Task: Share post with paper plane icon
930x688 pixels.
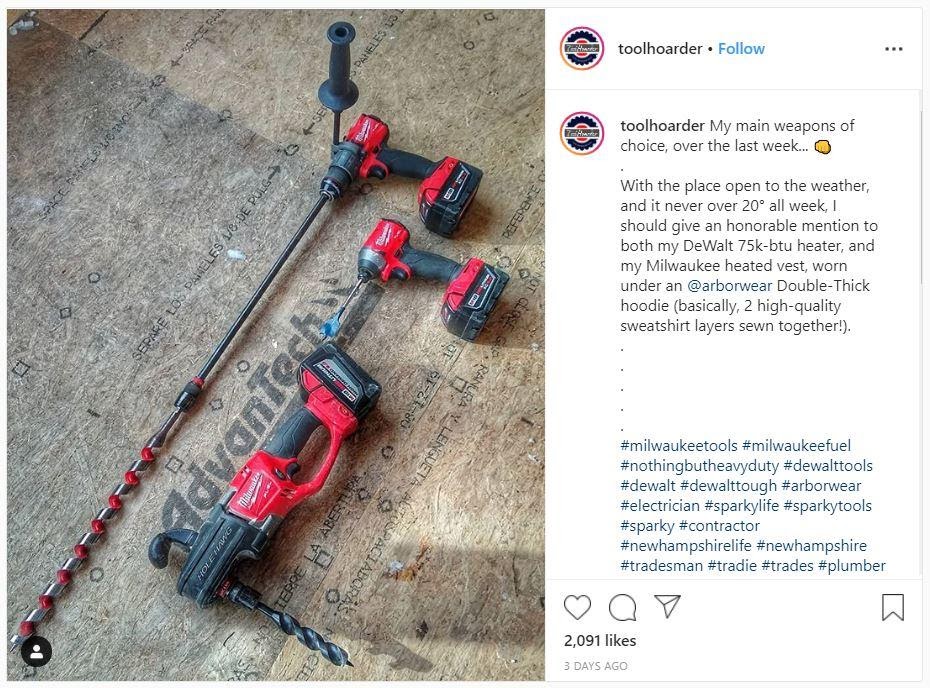Action: tap(667, 606)
